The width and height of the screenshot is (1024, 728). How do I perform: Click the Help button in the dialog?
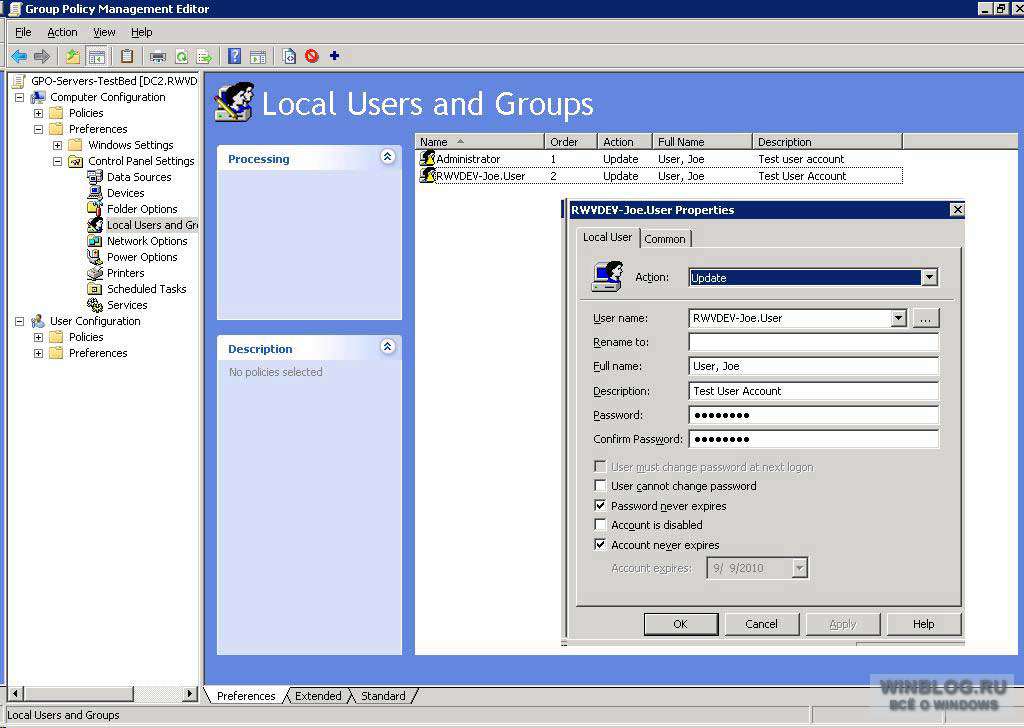pos(923,624)
